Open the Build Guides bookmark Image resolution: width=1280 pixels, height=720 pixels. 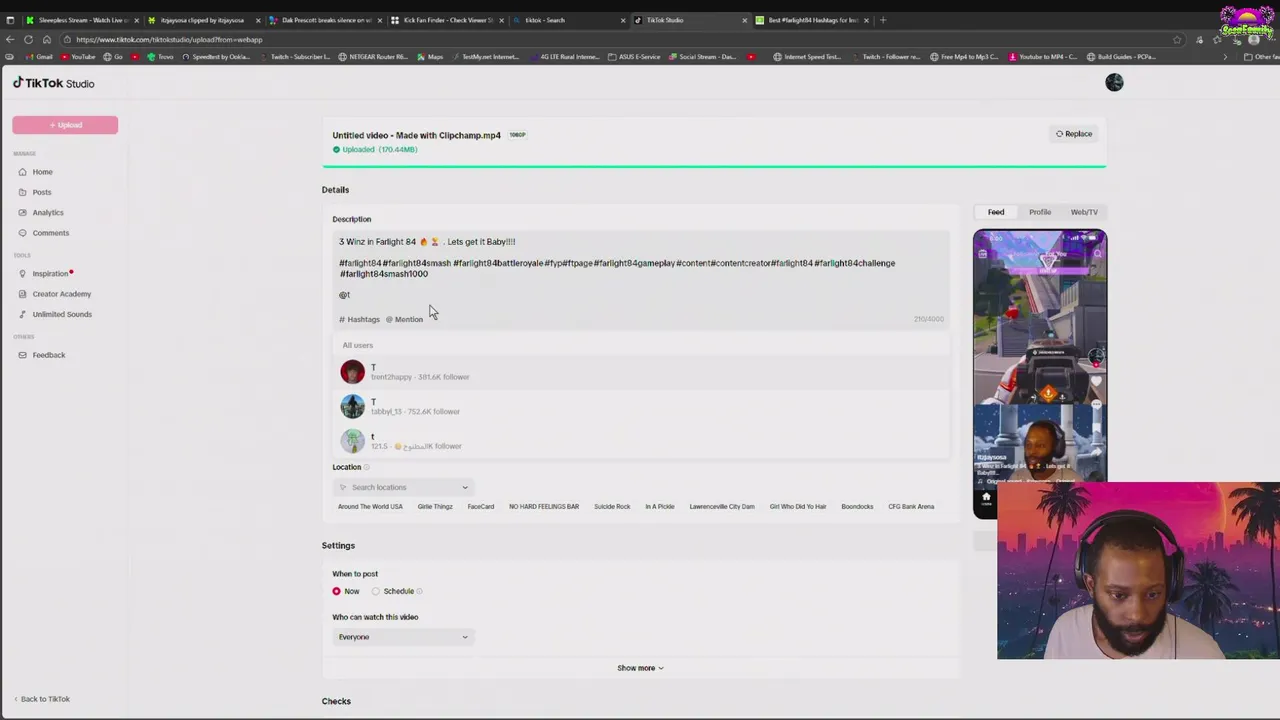tap(1121, 57)
